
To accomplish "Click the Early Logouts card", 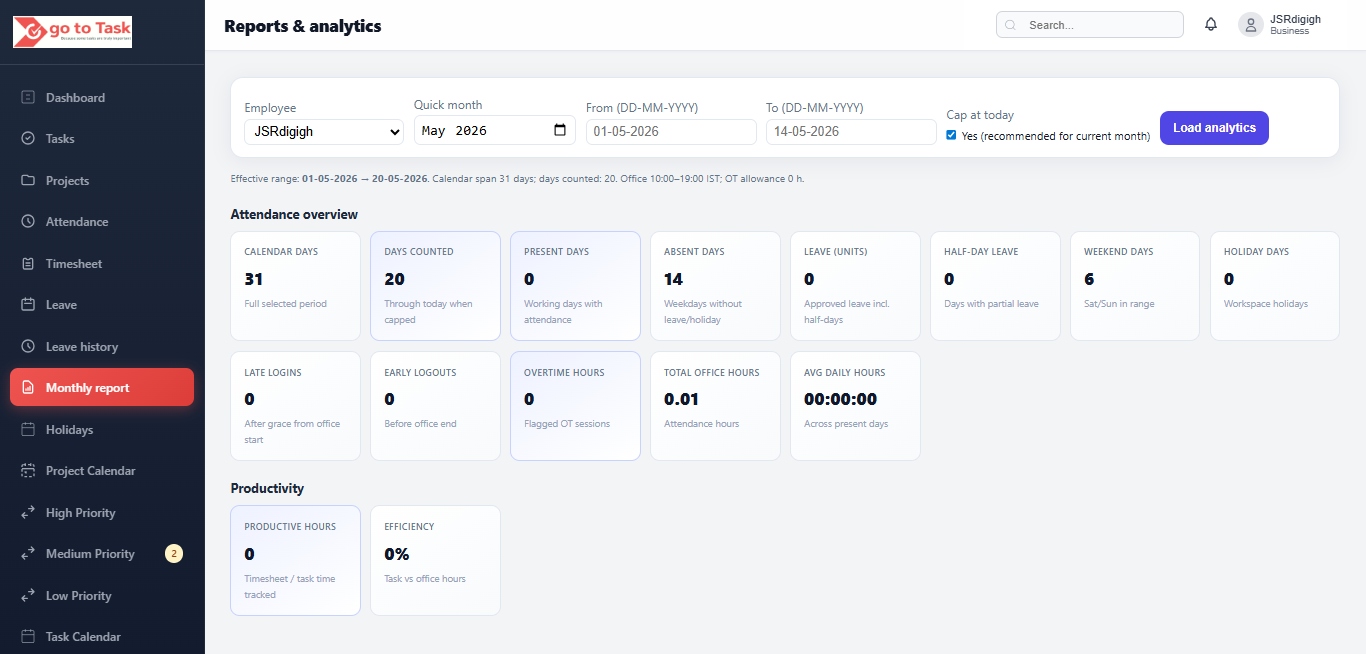I will coord(435,406).
